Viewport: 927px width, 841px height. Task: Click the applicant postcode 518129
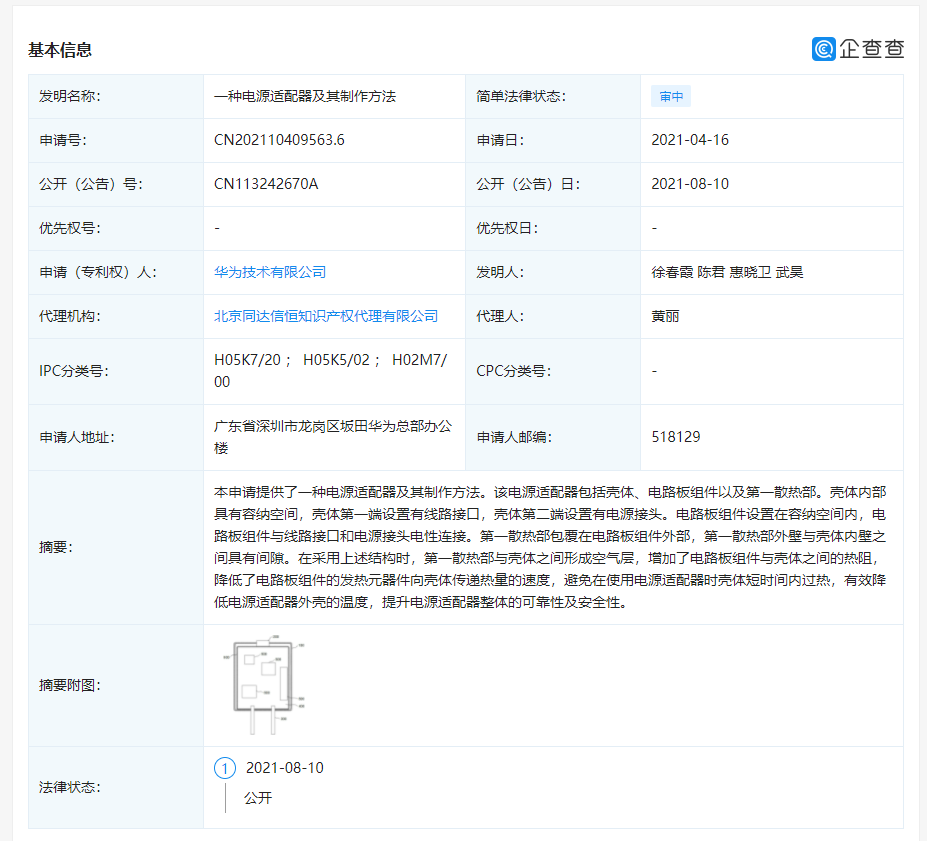[675, 437]
